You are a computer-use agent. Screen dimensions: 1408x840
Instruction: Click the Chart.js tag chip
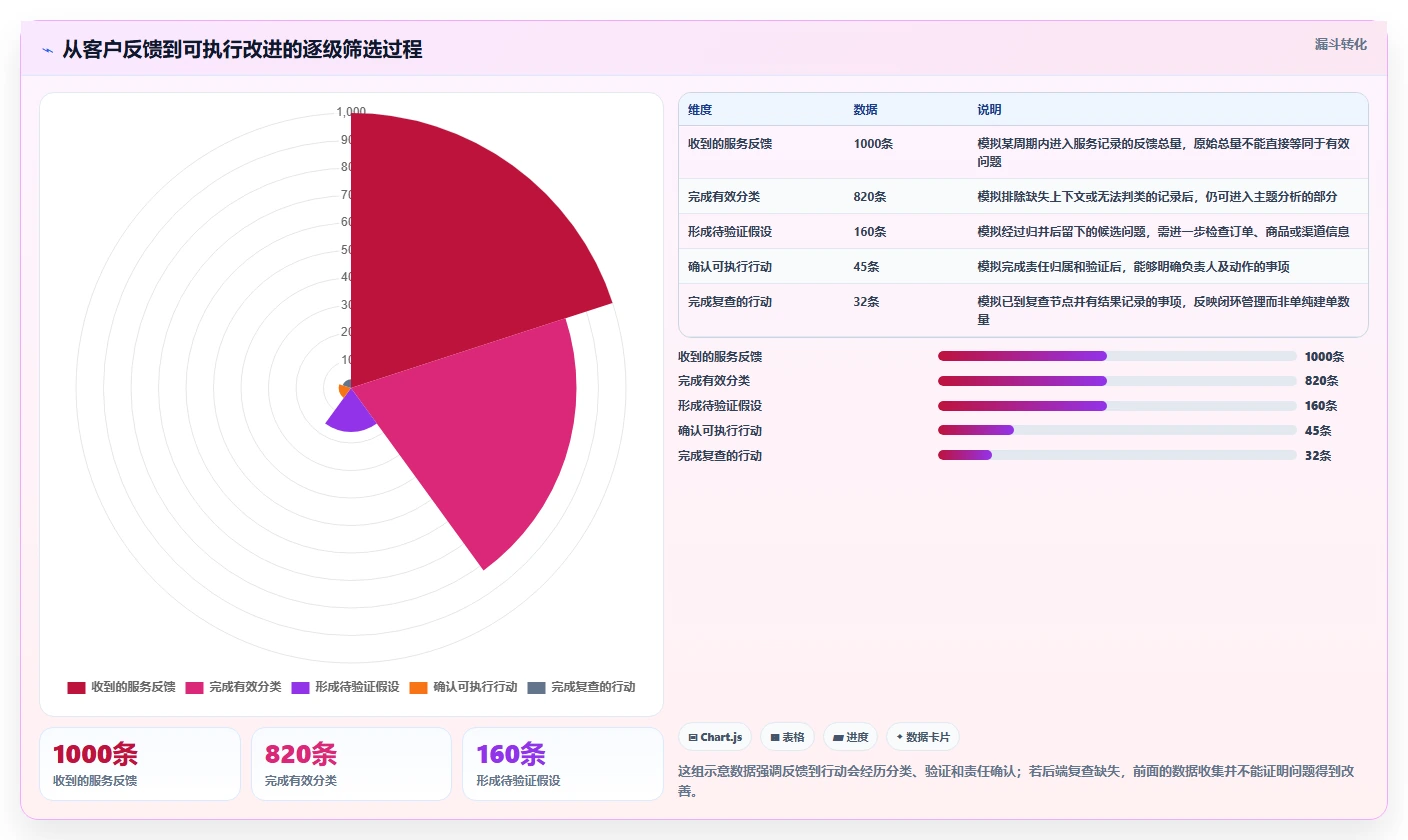pyautogui.click(x=715, y=737)
